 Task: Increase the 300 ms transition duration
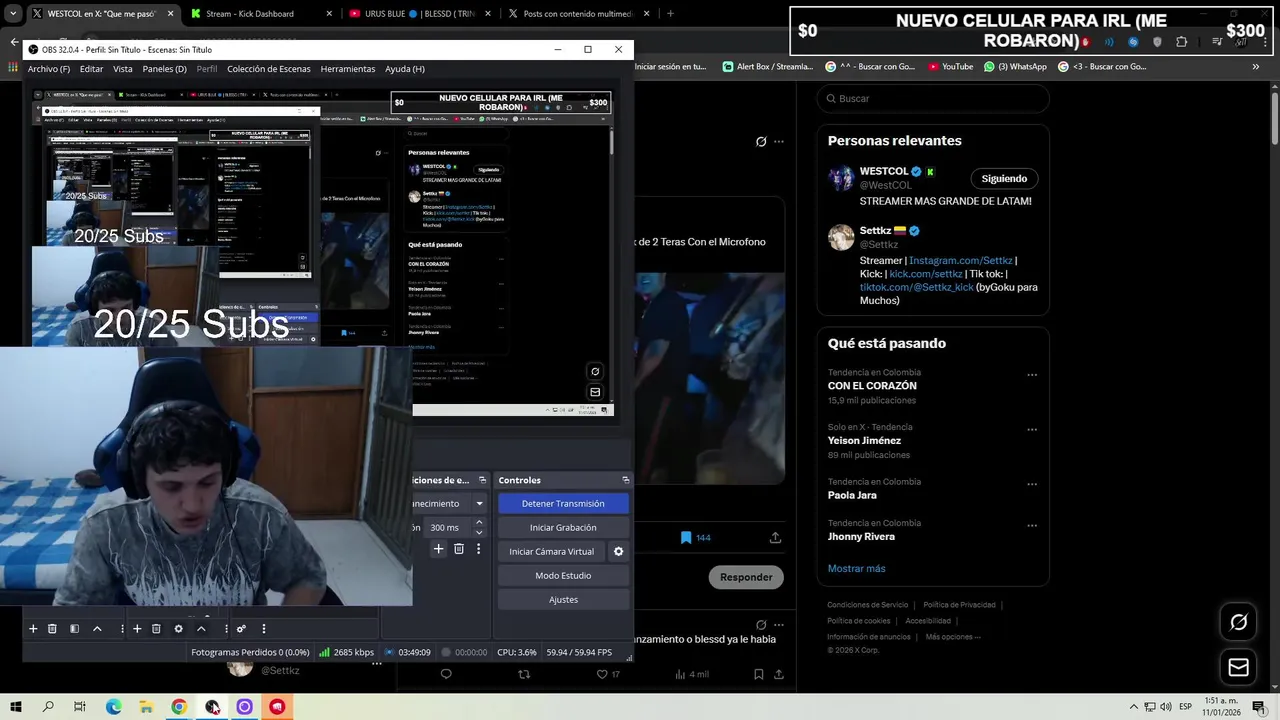point(479,522)
